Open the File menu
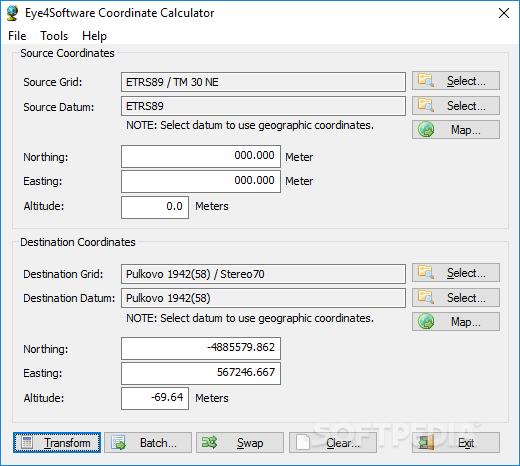The width and height of the screenshot is (520, 466). pos(17,36)
